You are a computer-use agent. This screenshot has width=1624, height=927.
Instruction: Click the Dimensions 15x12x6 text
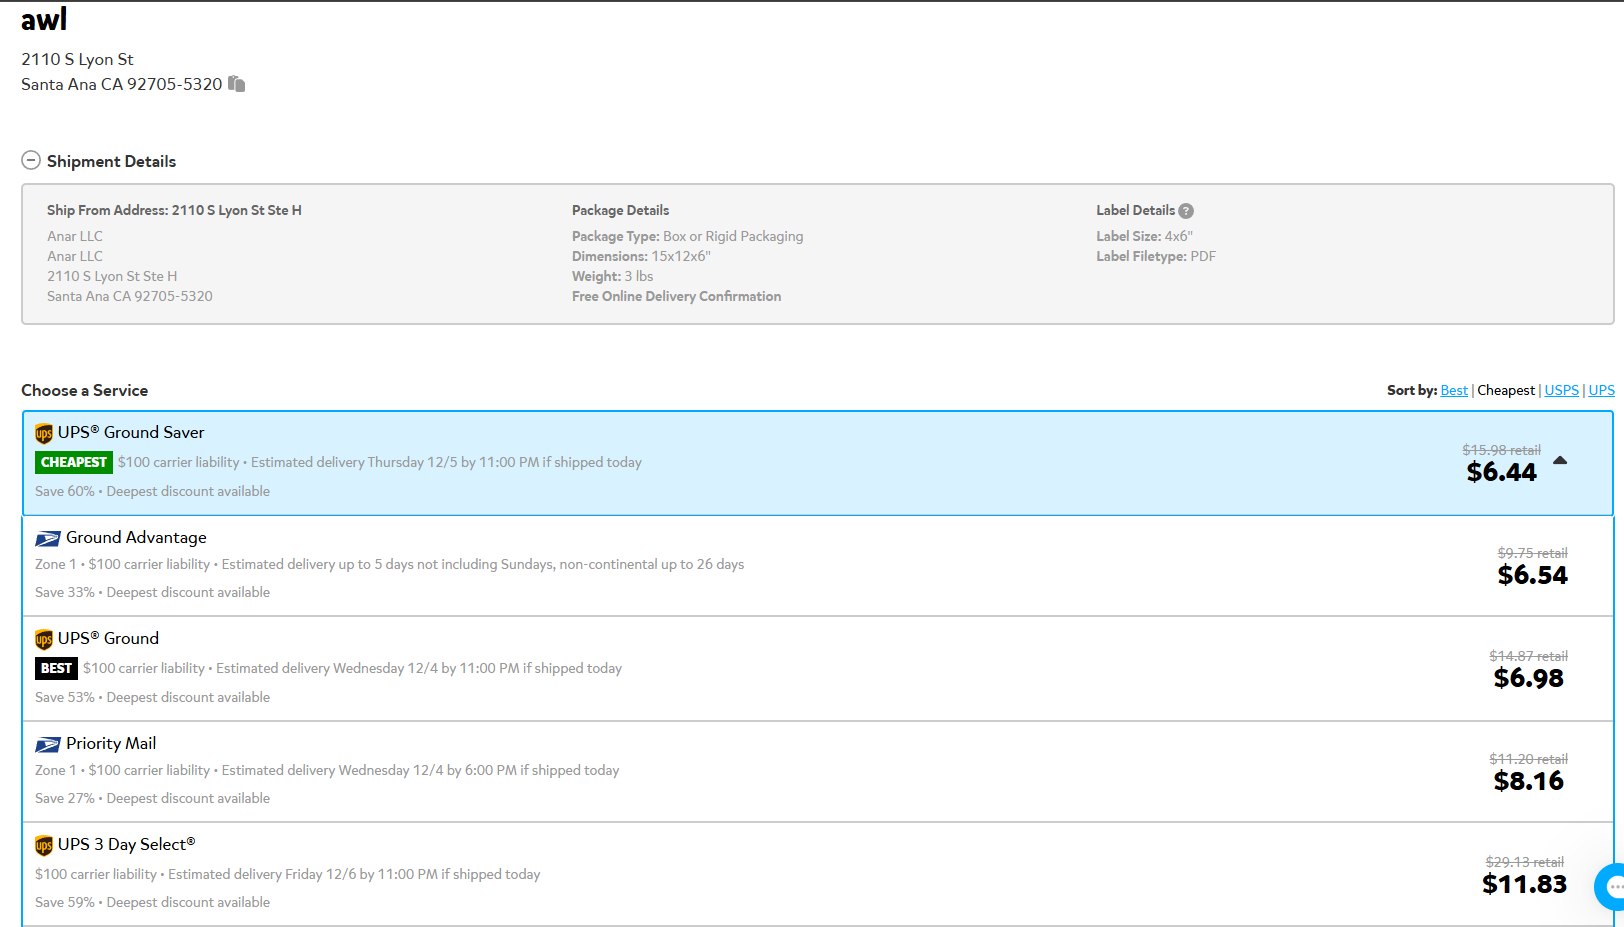pos(641,256)
